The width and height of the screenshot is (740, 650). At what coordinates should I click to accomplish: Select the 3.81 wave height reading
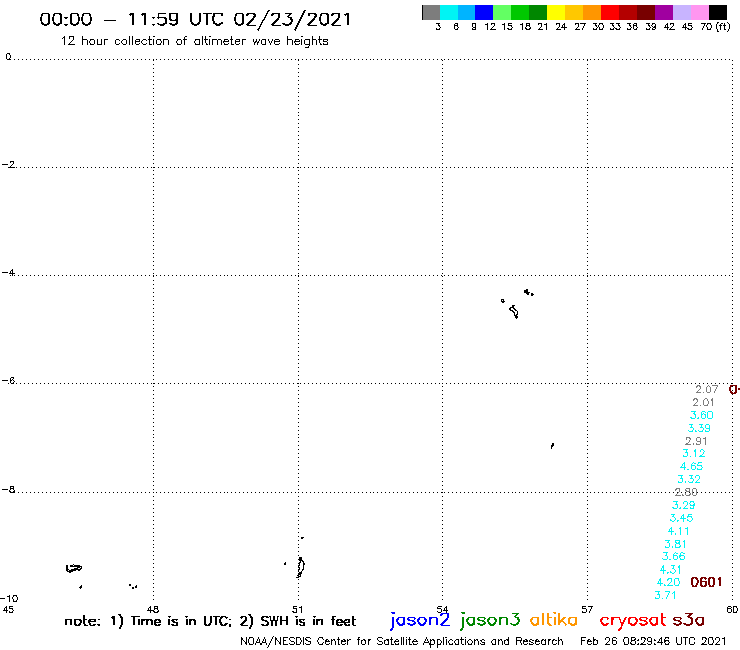click(x=675, y=544)
